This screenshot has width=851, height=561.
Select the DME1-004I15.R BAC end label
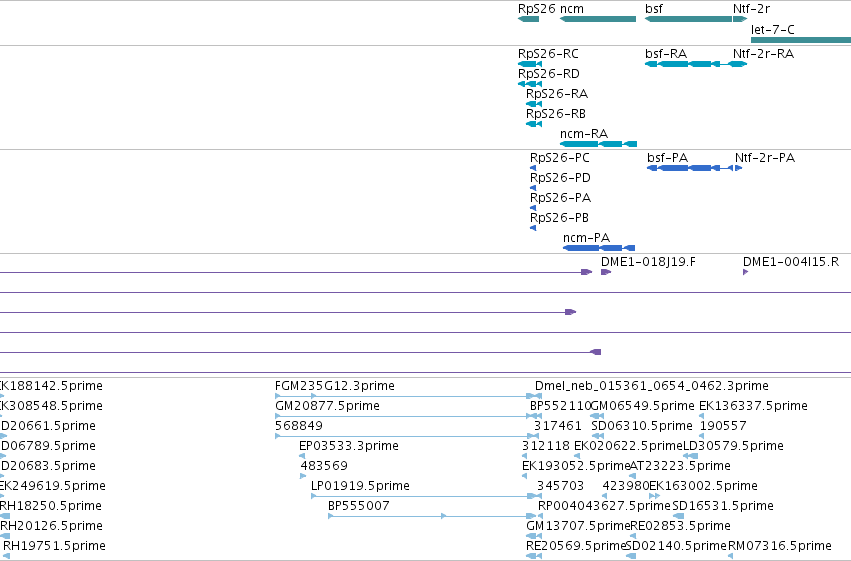[x=791, y=262]
